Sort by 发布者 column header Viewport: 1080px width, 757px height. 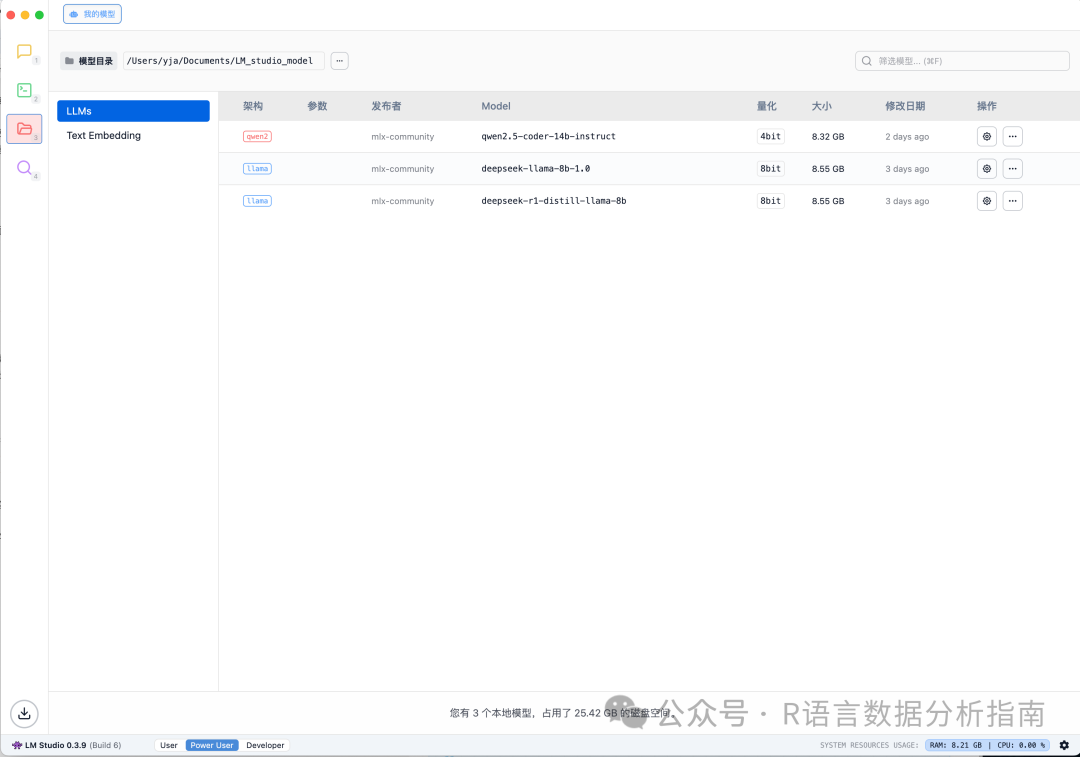tap(386, 106)
